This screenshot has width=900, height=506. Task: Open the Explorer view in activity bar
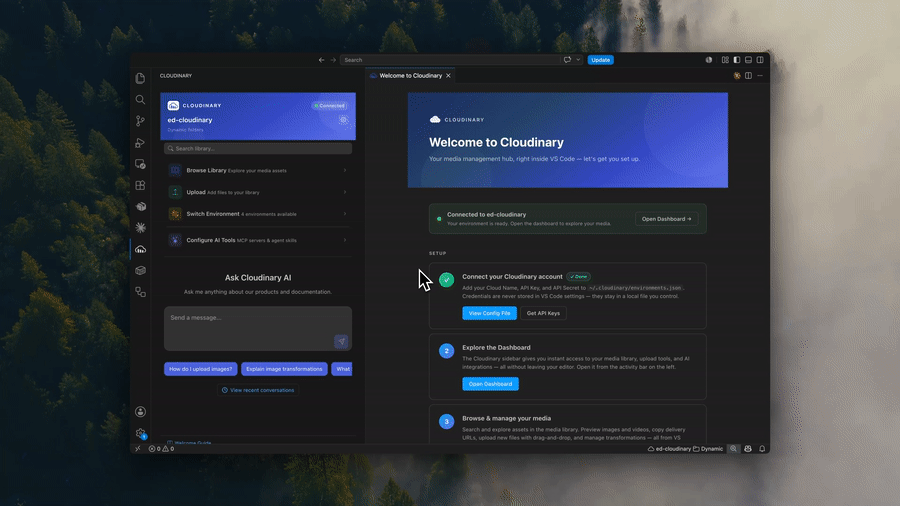[x=140, y=78]
